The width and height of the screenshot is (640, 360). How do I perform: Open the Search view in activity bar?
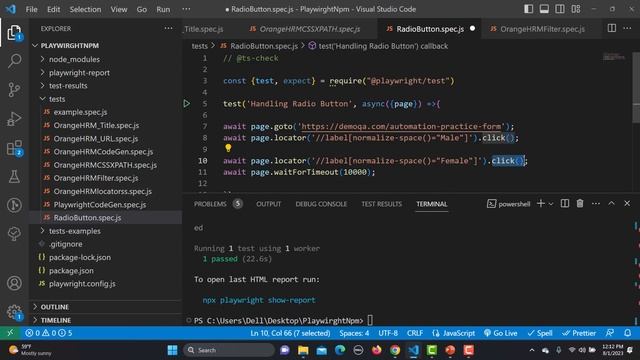[x=14, y=61]
